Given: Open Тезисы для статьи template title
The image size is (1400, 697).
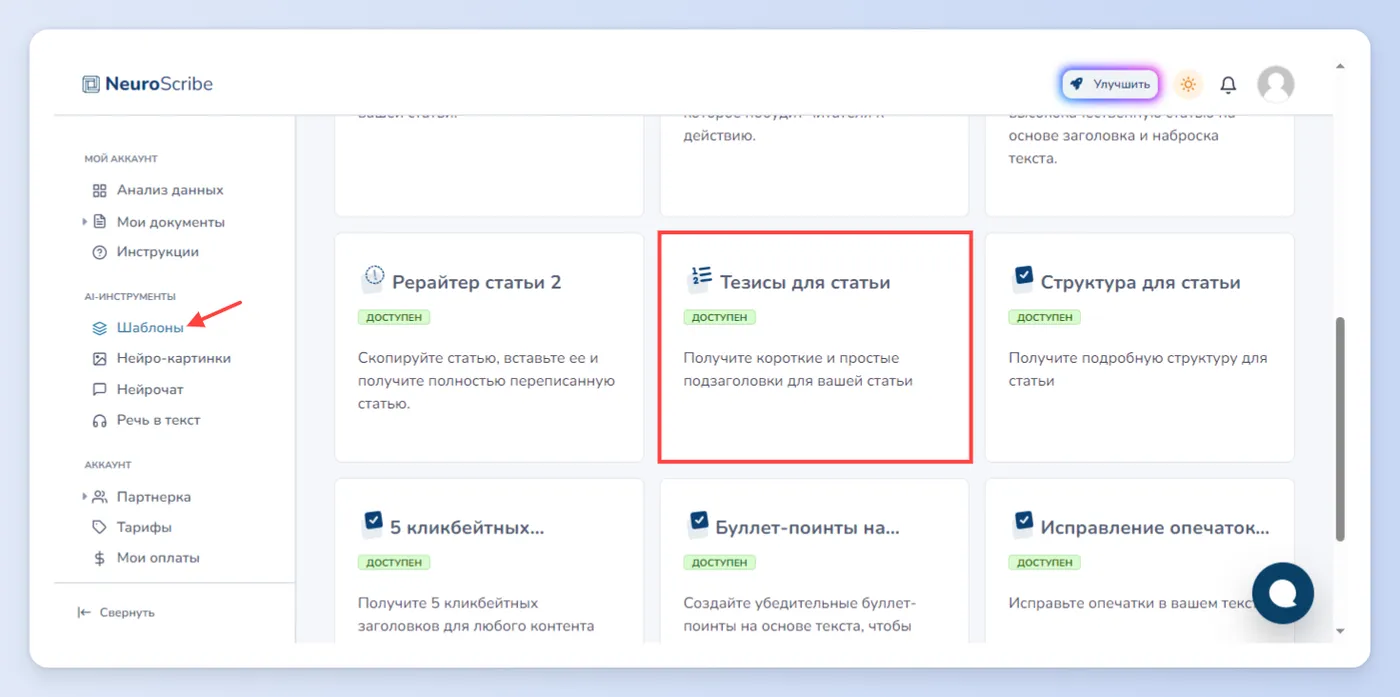Looking at the screenshot, I should click(x=805, y=283).
